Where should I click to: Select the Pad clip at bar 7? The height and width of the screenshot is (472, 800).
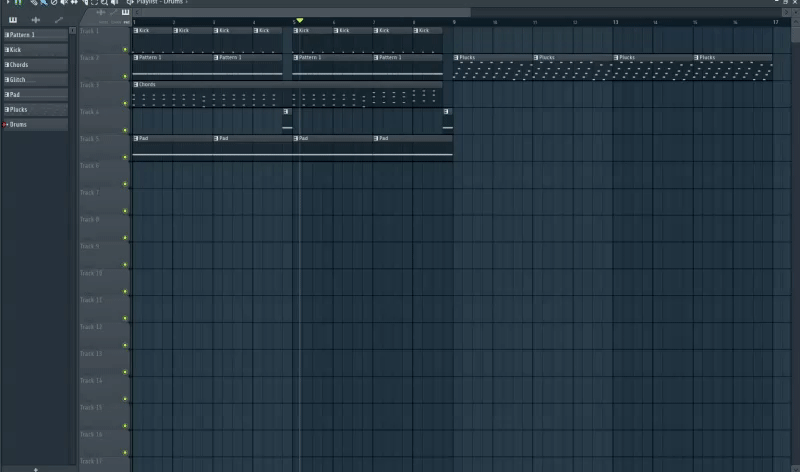(413, 148)
